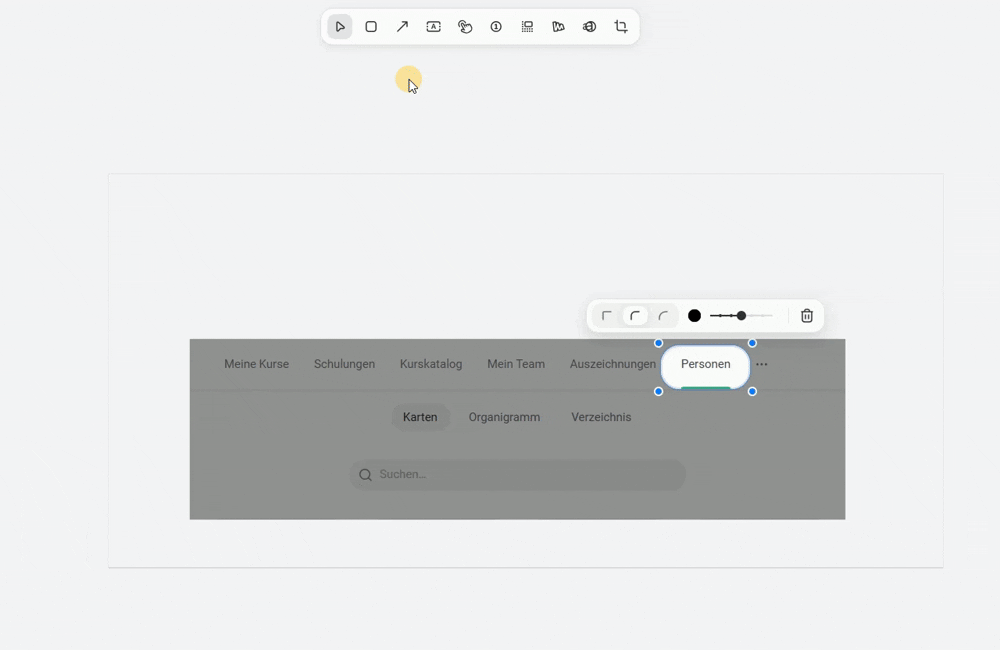This screenshot has width=1000, height=650.
Task: Activate the text box tool
Action: pos(433,27)
